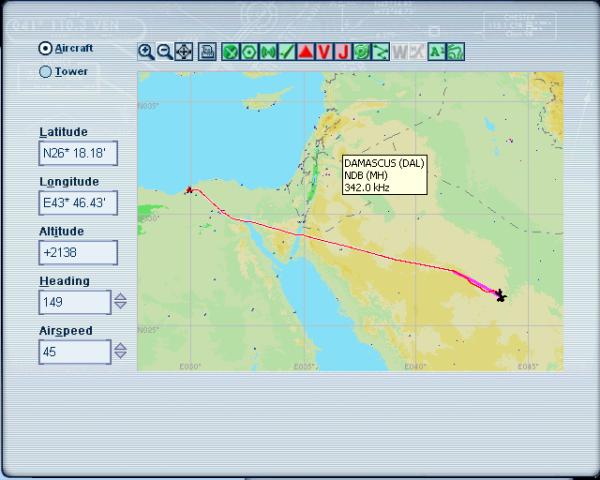The image size is (600, 480).
Task: Click the DAMASCUS (DAL) NDB tooltip
Action: pyautogui.click(x=385, y=175)
